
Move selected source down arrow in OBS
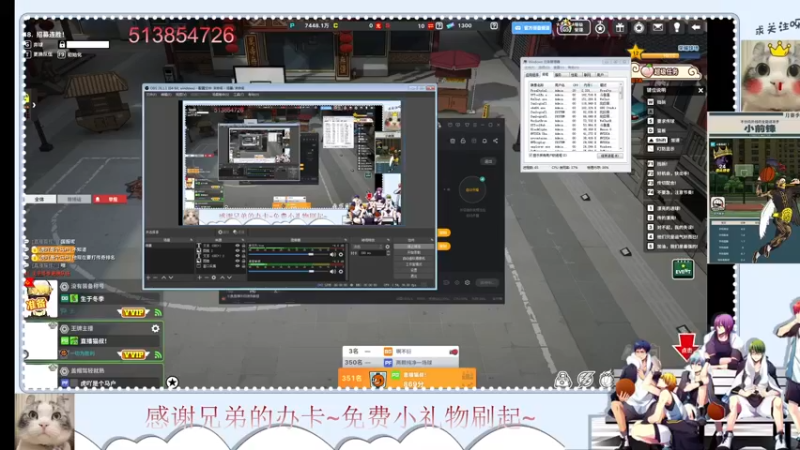(x=229, y=278)
